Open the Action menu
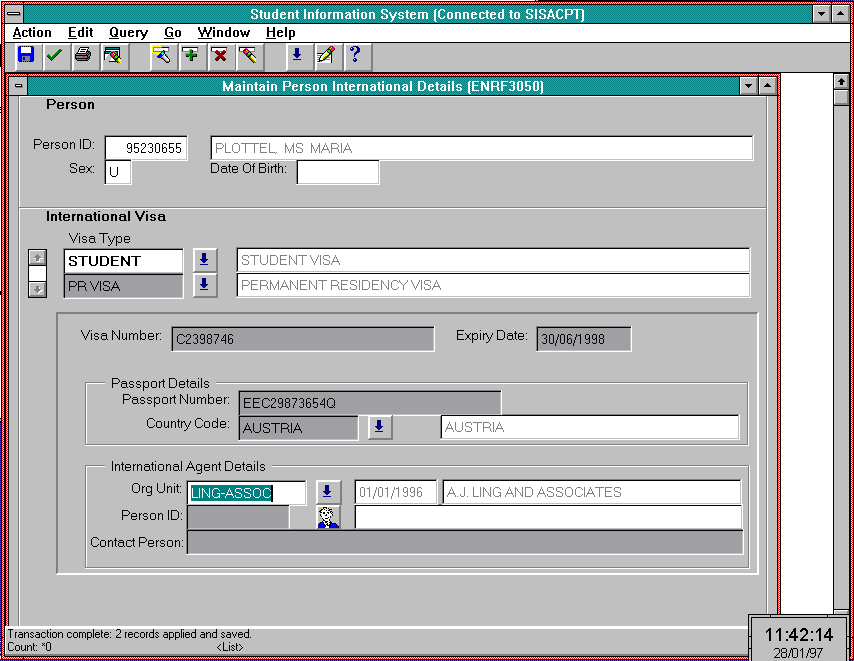 tap(32, 32)
